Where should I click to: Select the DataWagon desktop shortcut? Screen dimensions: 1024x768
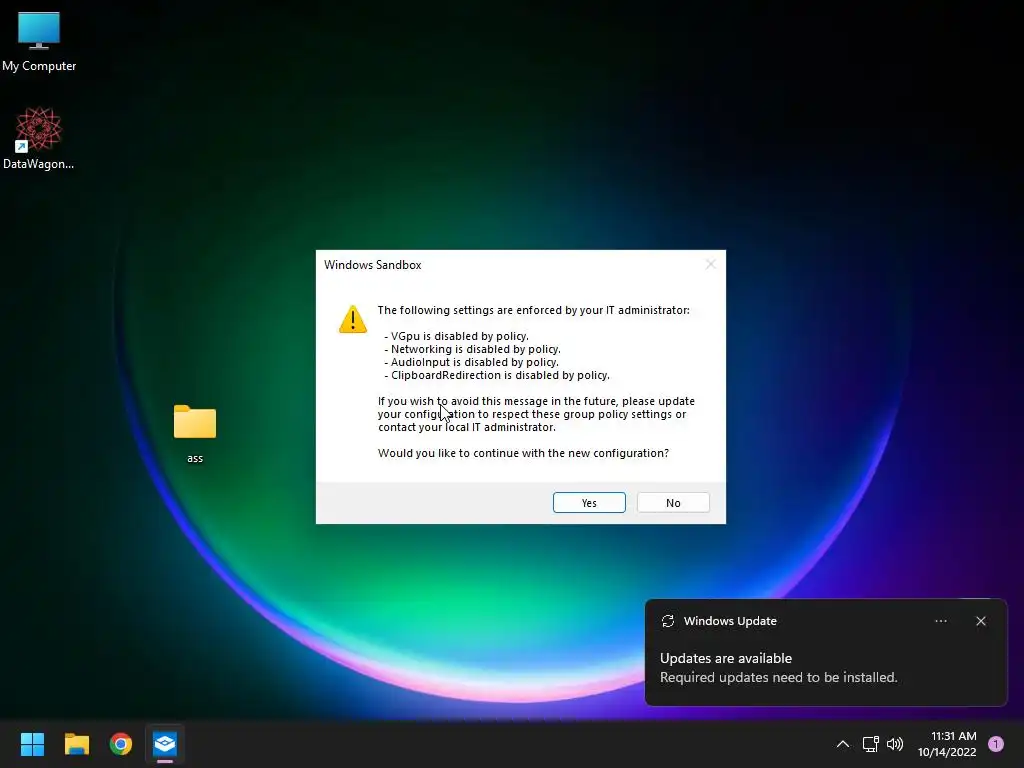tap(39, 138)
